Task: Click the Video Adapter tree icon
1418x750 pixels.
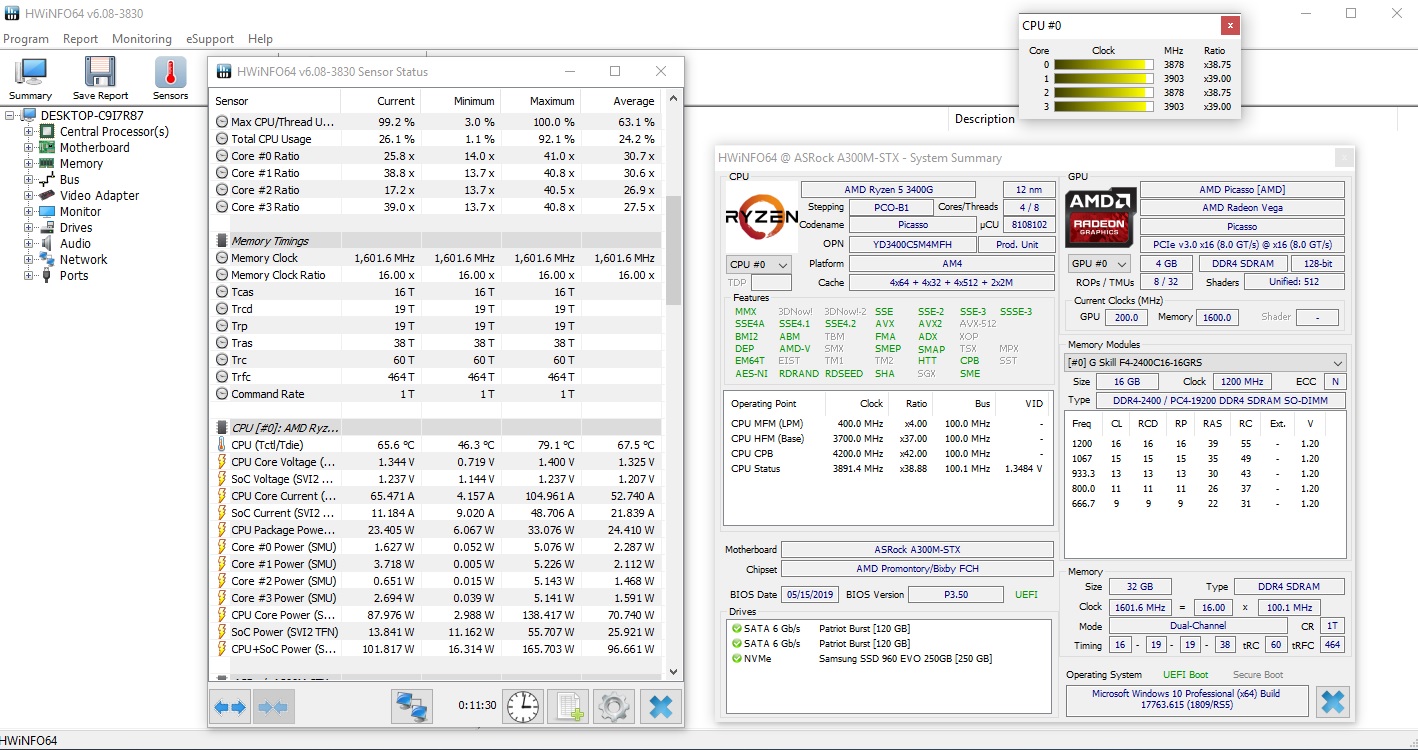Action: [48, 195]
